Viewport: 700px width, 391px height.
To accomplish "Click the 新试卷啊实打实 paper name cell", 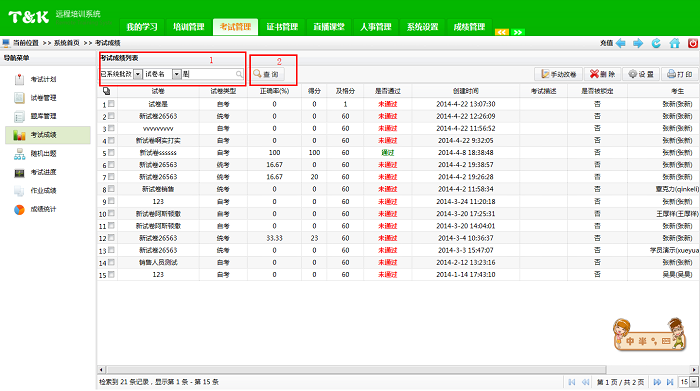I will [158, 141].
